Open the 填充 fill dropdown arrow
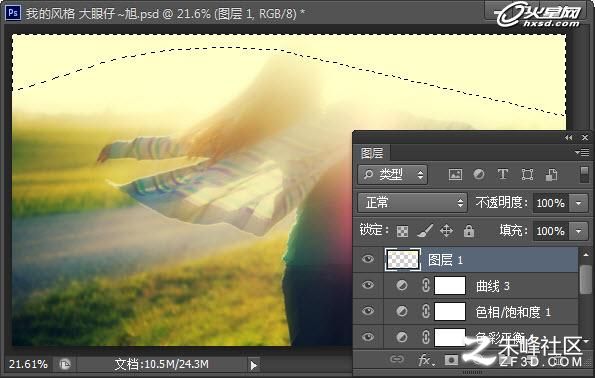This screenshot has width=595, height=378. [579, 231]
